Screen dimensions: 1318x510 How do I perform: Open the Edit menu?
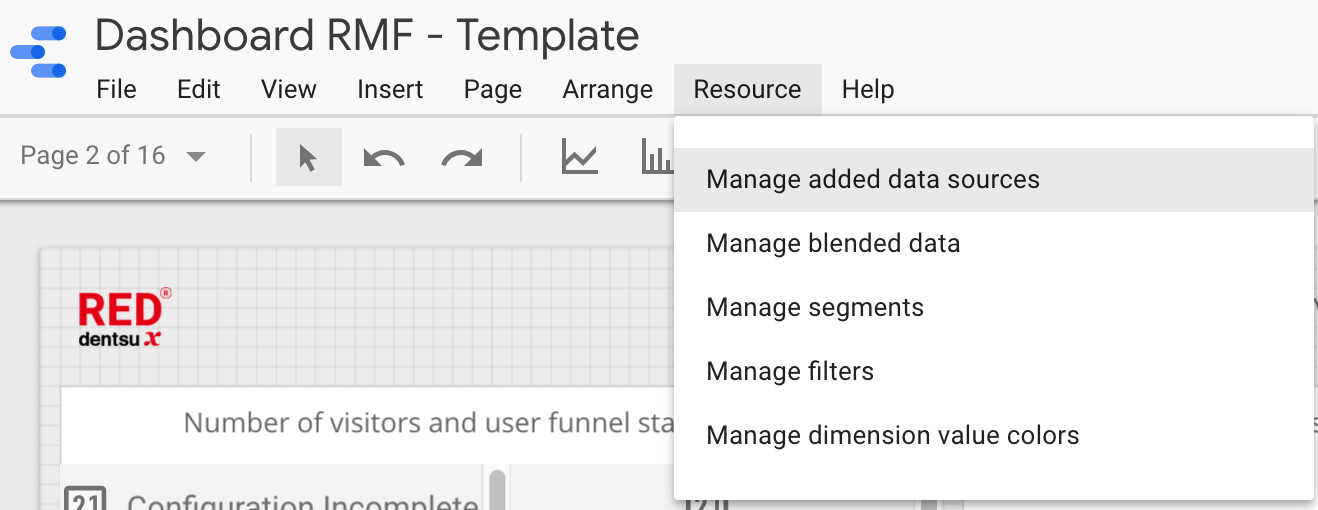pyautogui.click(x=198, y=89)
